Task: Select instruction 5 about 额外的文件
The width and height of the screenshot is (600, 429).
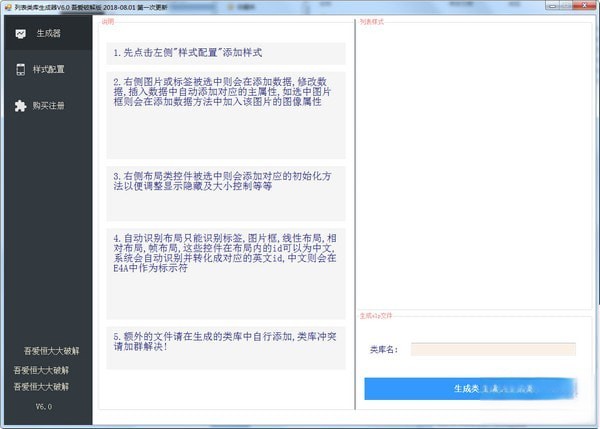Action: 226,347
